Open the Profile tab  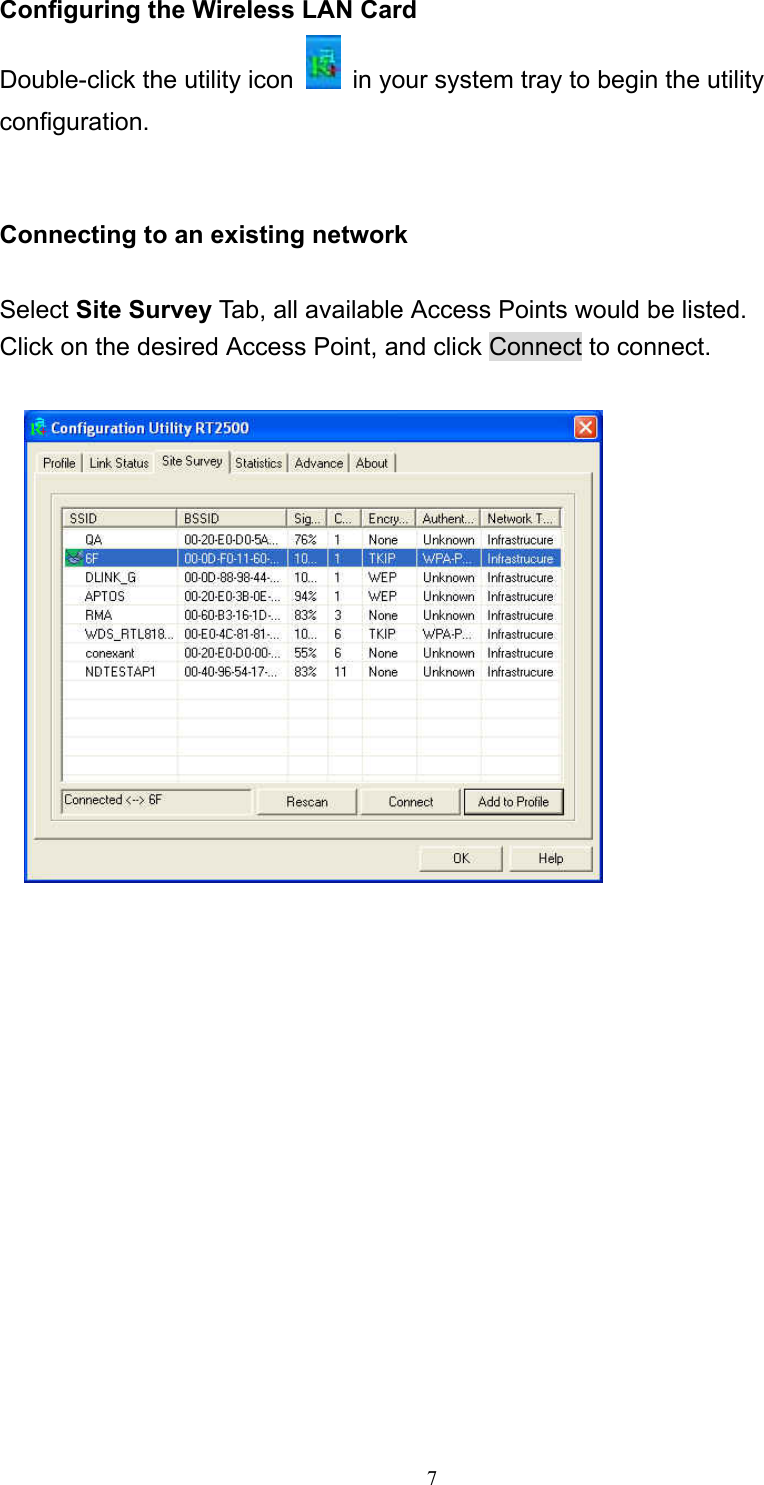pyautogui.click(x=59, y=463)
